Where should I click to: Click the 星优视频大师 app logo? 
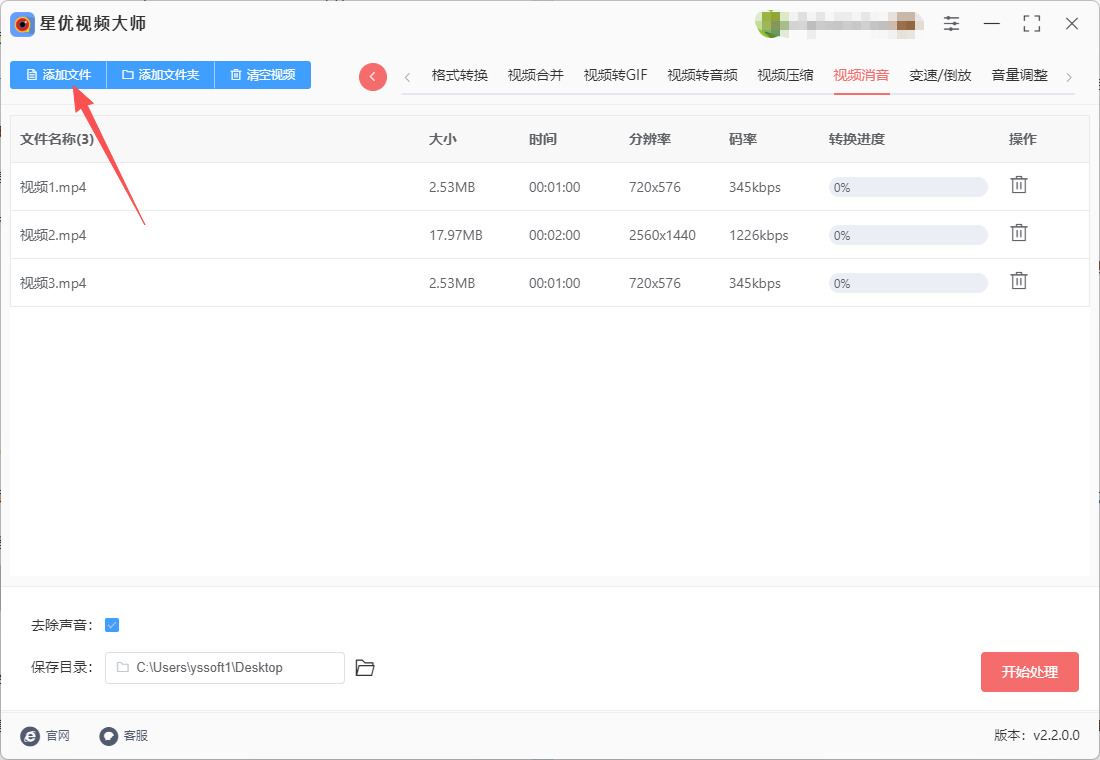pos(23,24)
